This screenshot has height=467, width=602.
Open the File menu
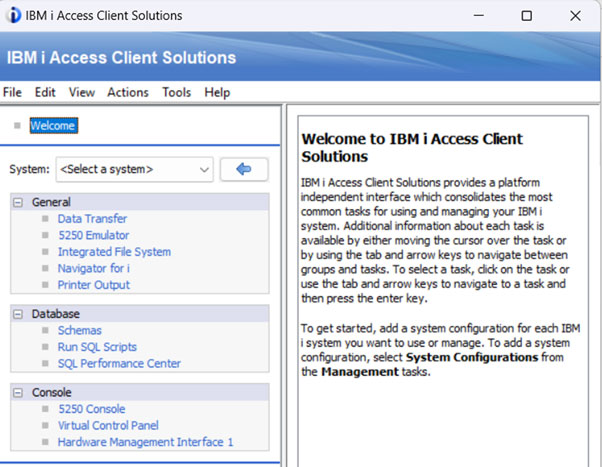click(12, 92)
